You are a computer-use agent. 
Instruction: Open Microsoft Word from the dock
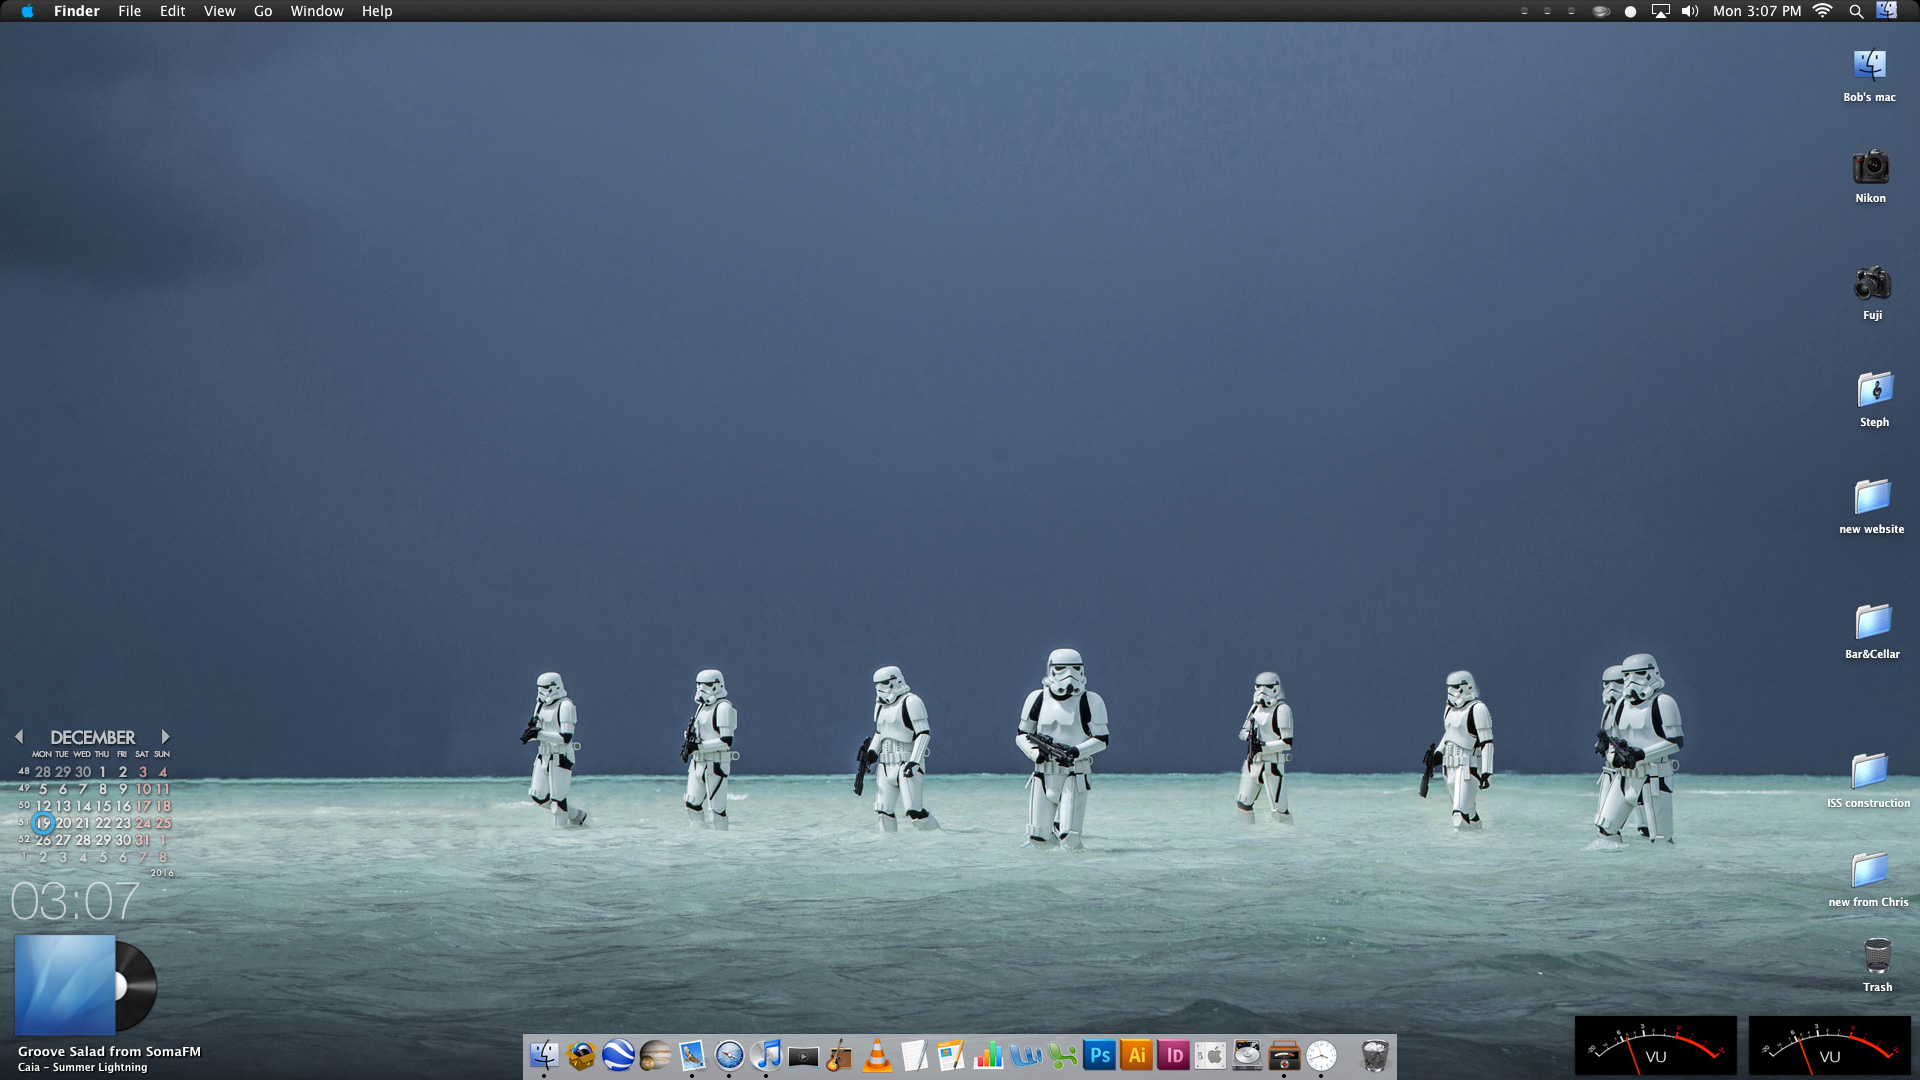[x=1025, y=1055]
